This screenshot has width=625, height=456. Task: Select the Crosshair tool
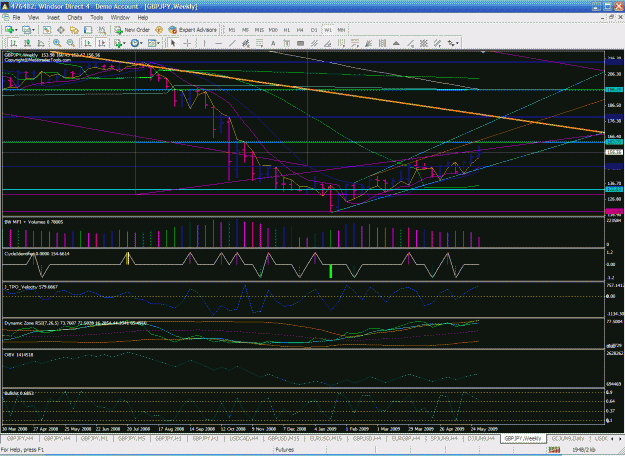[187, 43]
